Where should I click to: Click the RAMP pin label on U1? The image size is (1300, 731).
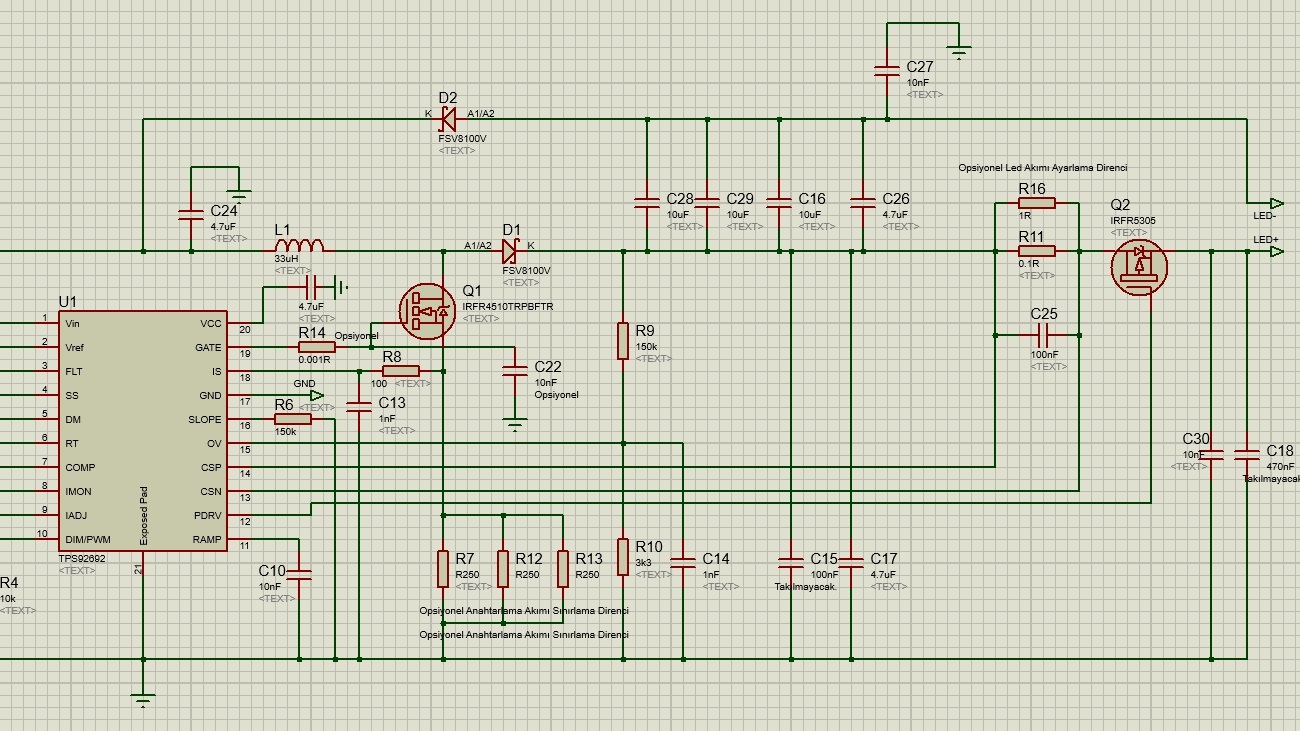coord(207,540)
